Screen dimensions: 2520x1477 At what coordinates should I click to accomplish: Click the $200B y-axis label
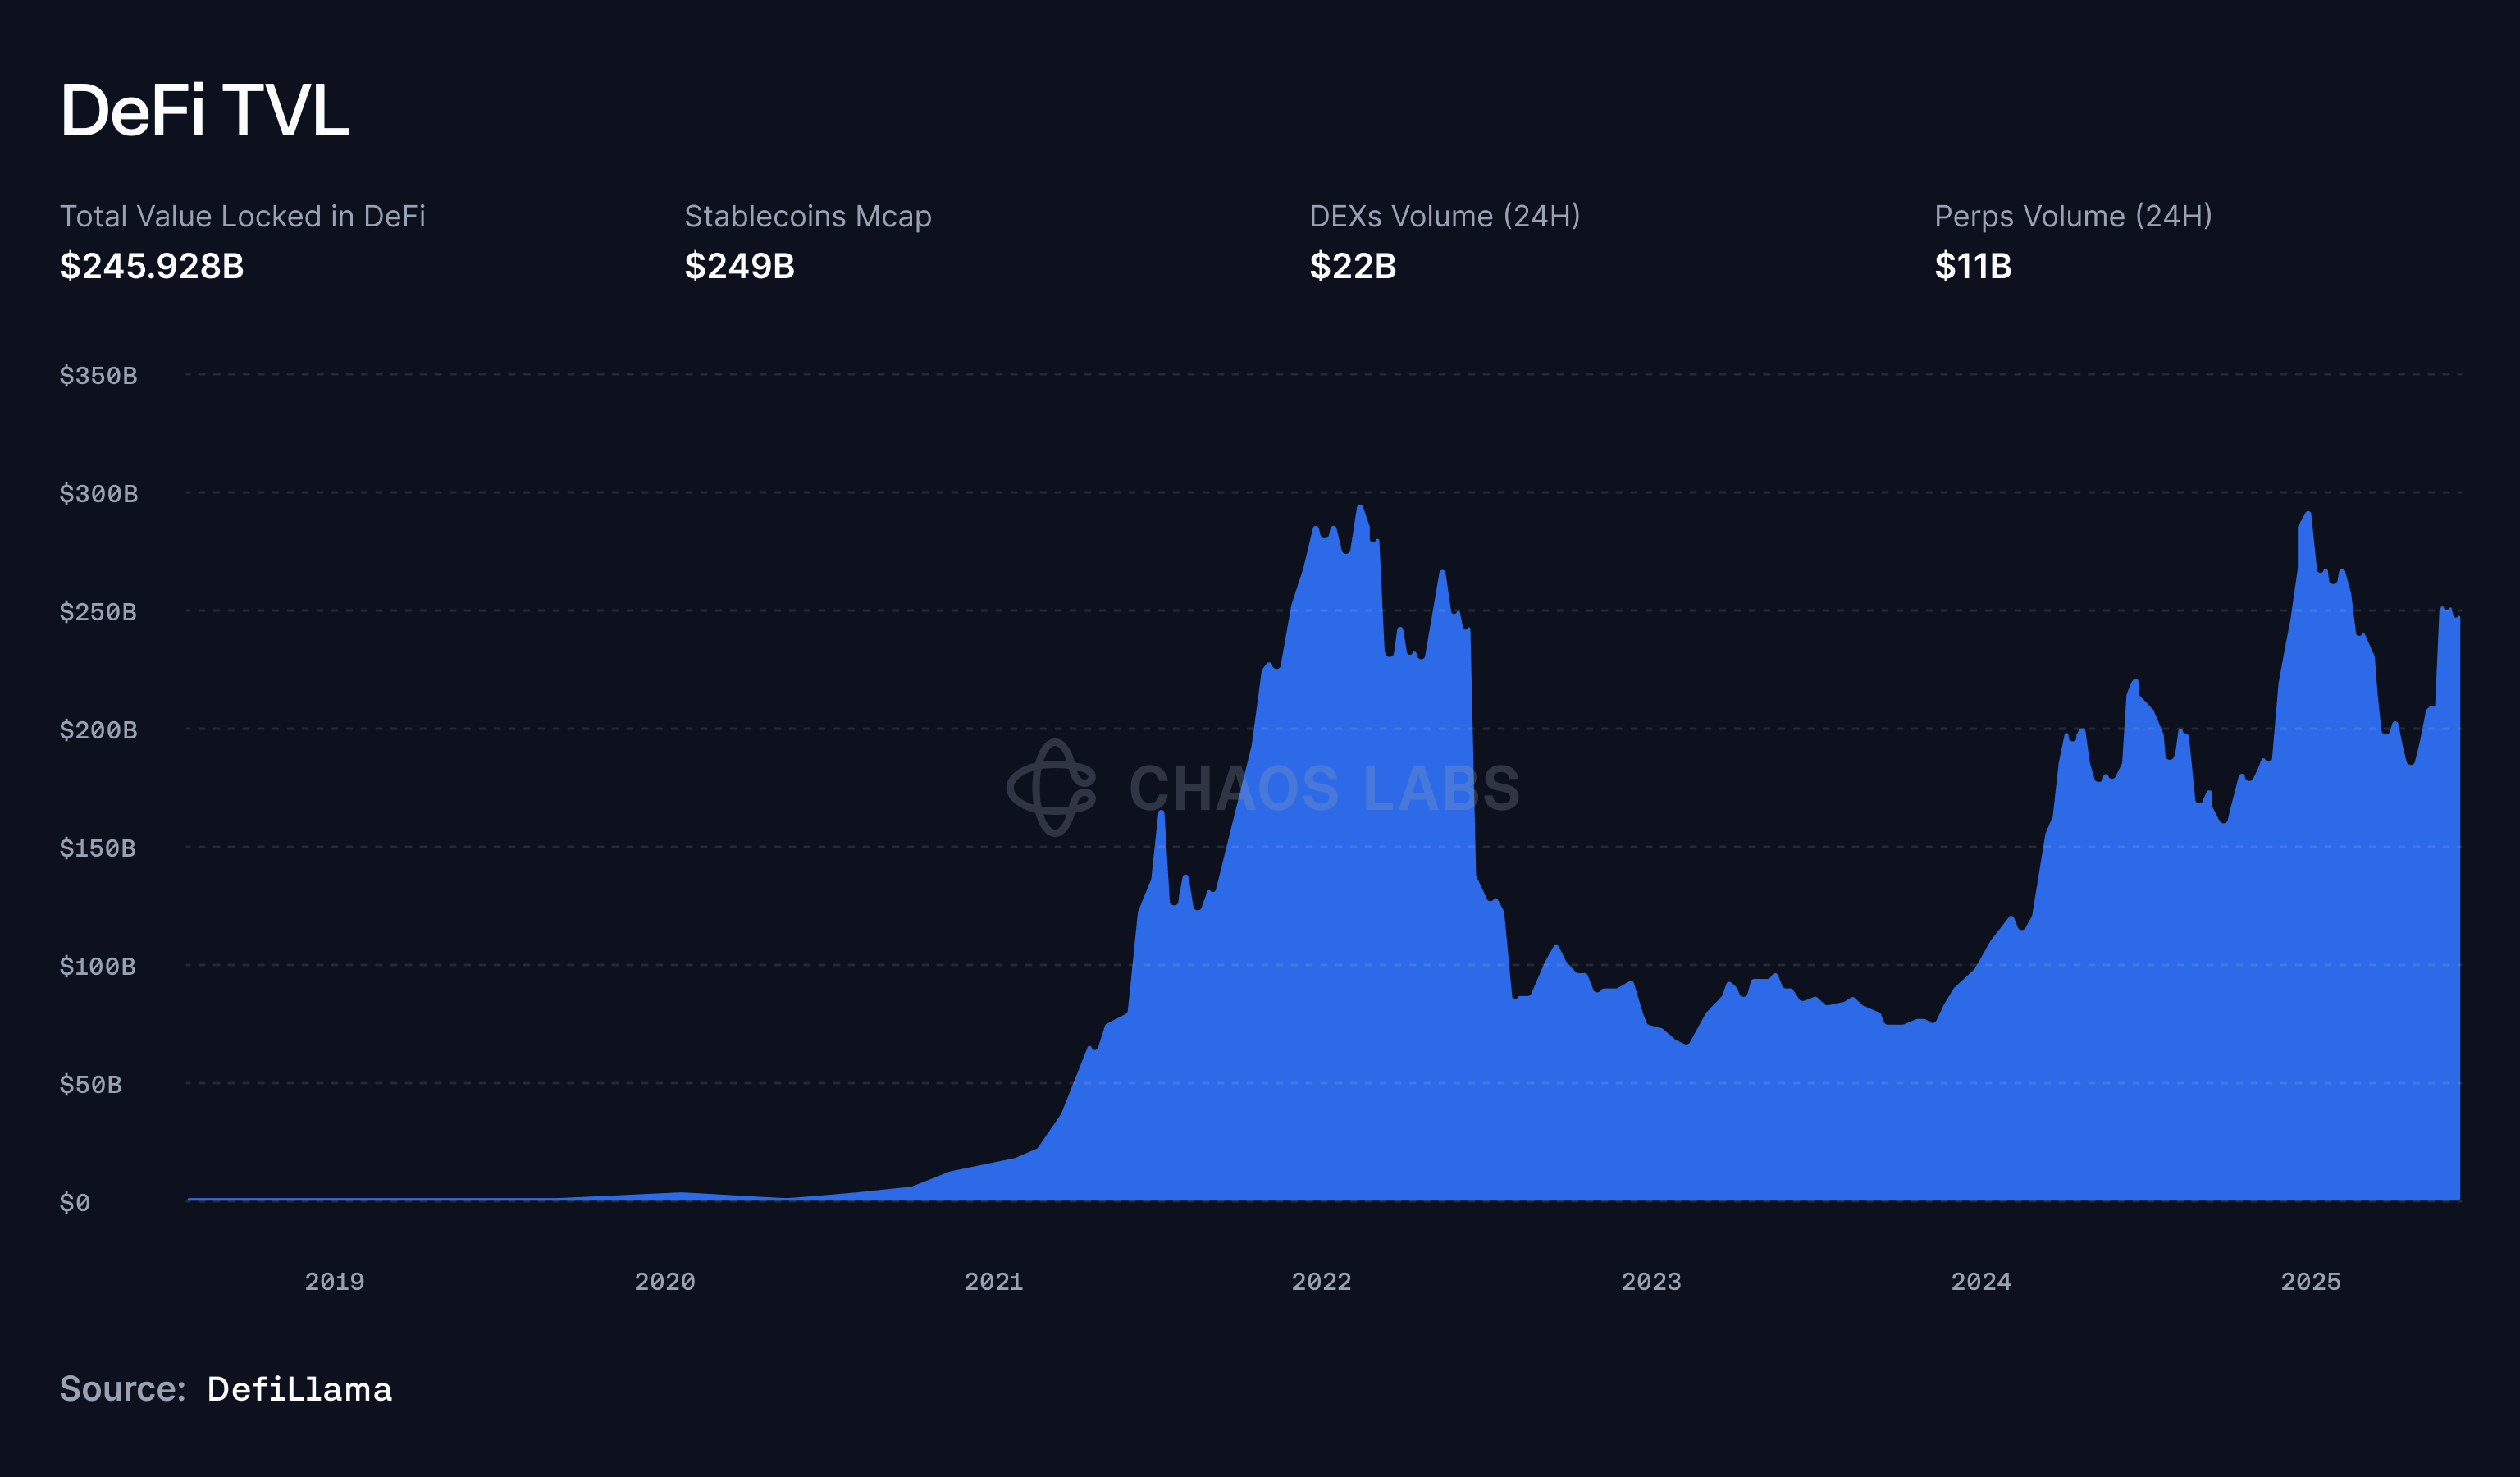click(x=98, y=730)
